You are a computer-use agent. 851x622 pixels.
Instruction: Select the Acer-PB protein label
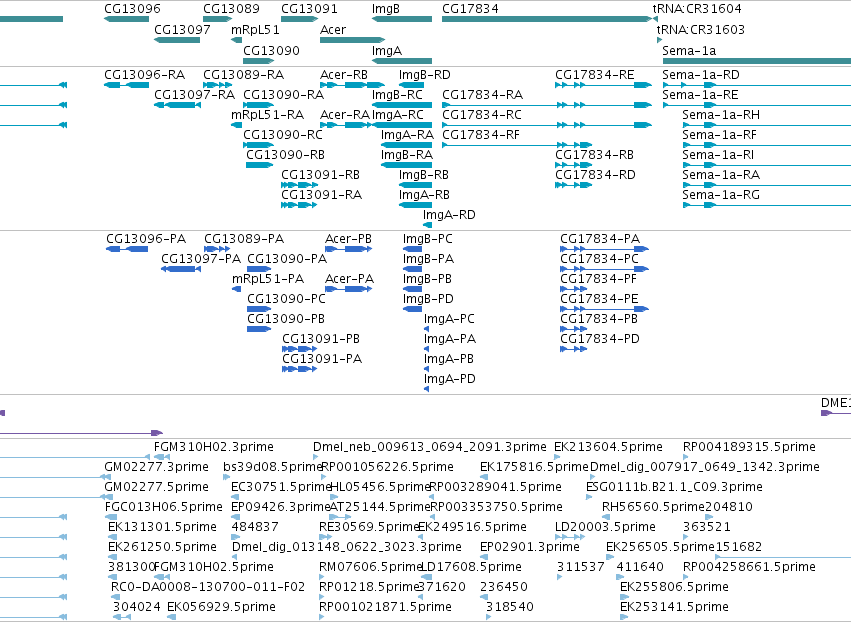(348, 239)
